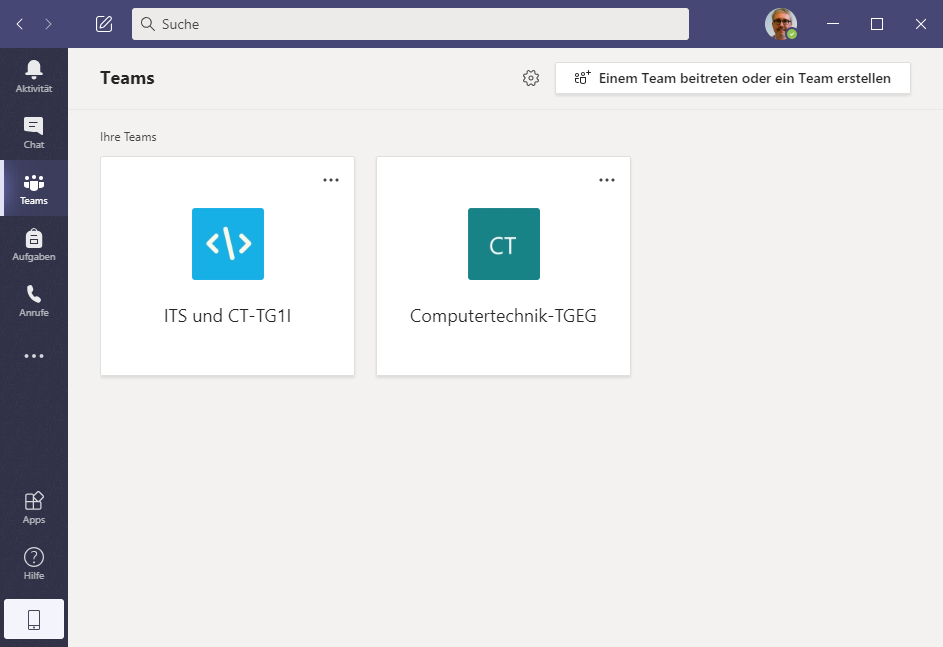Click the new chat compose icon
943x647 pixels.
[x=104, y=24]
